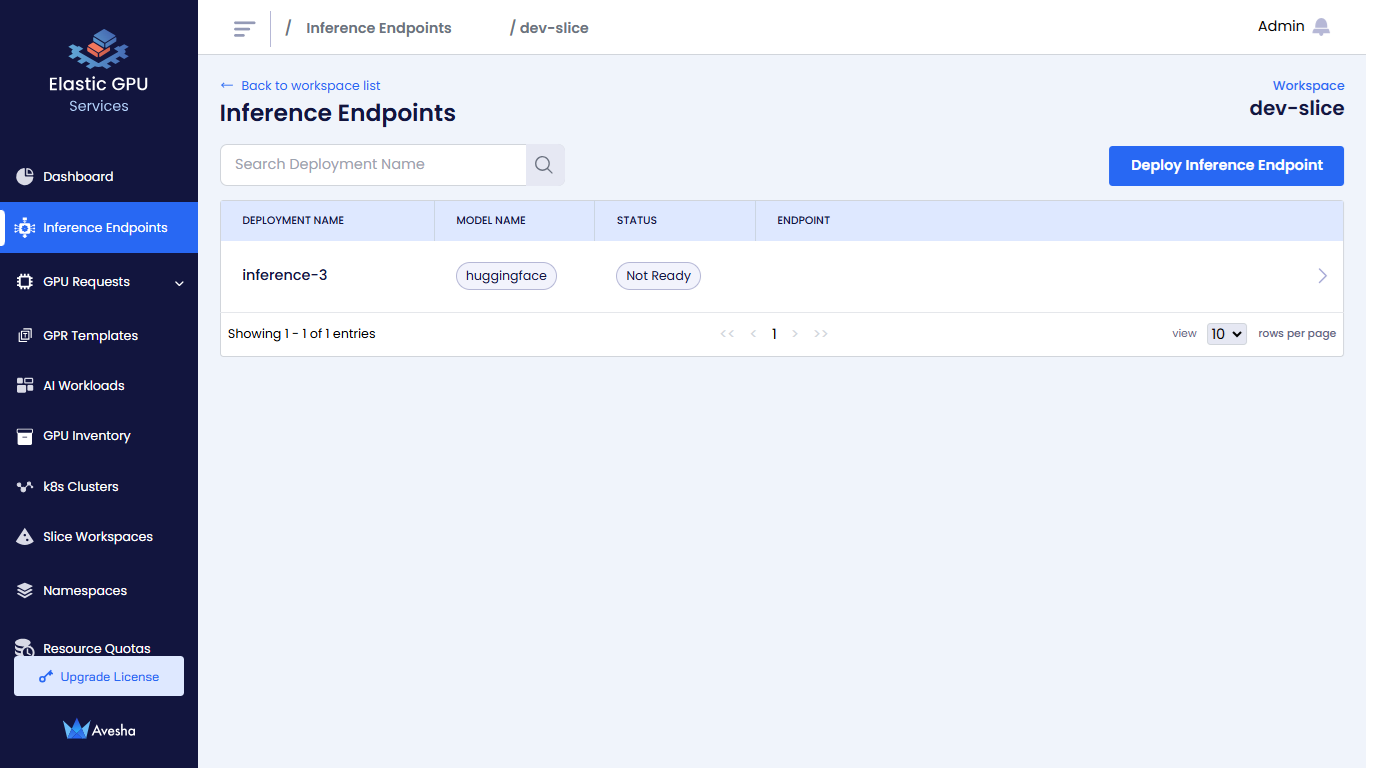Open Namespaces in the sidebar
Viewport: 1375px width, 782px height.
pyautogui.click(x=99, y=591)
